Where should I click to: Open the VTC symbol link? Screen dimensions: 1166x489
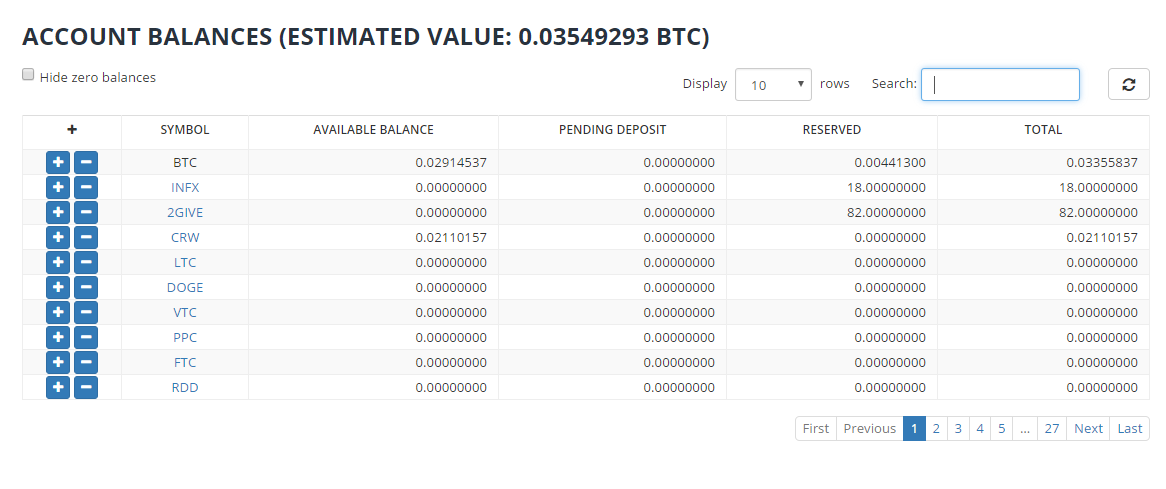click(x=185, y=313)
